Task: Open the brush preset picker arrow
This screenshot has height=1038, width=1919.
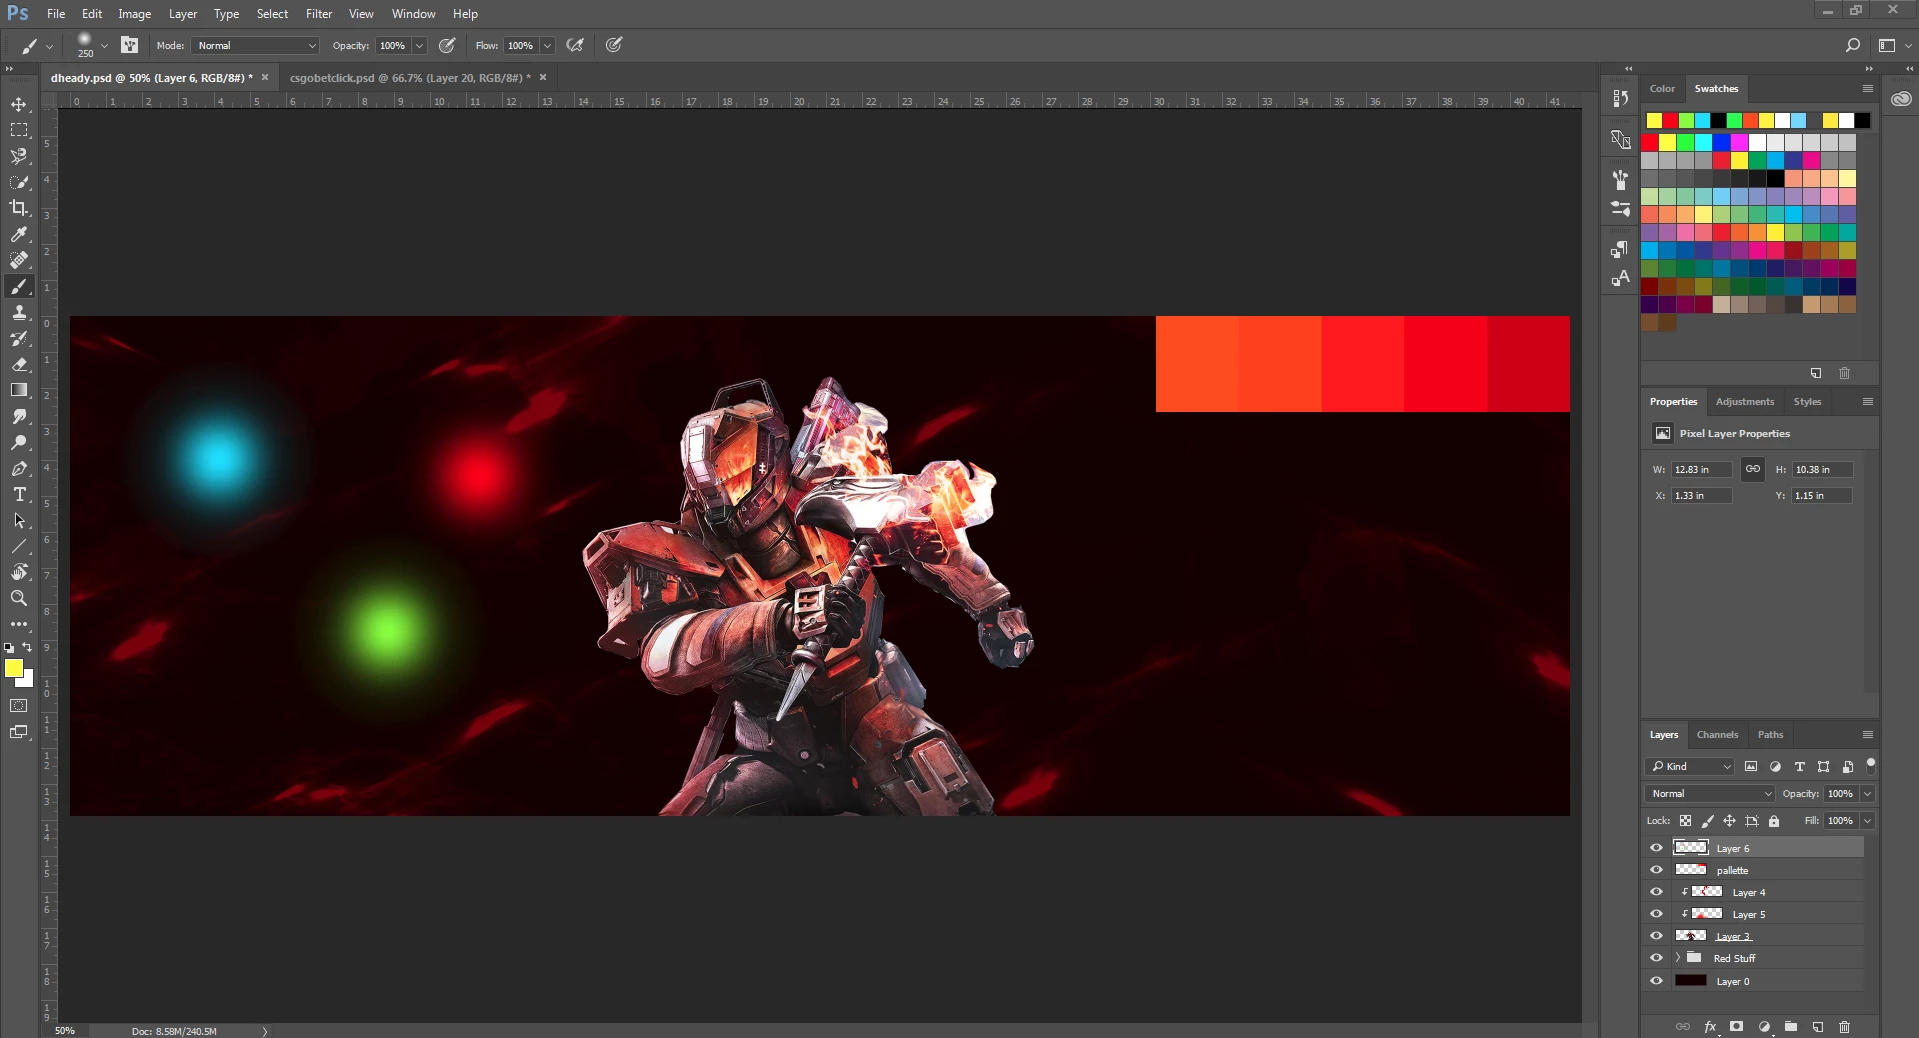Action: (104, 45)
